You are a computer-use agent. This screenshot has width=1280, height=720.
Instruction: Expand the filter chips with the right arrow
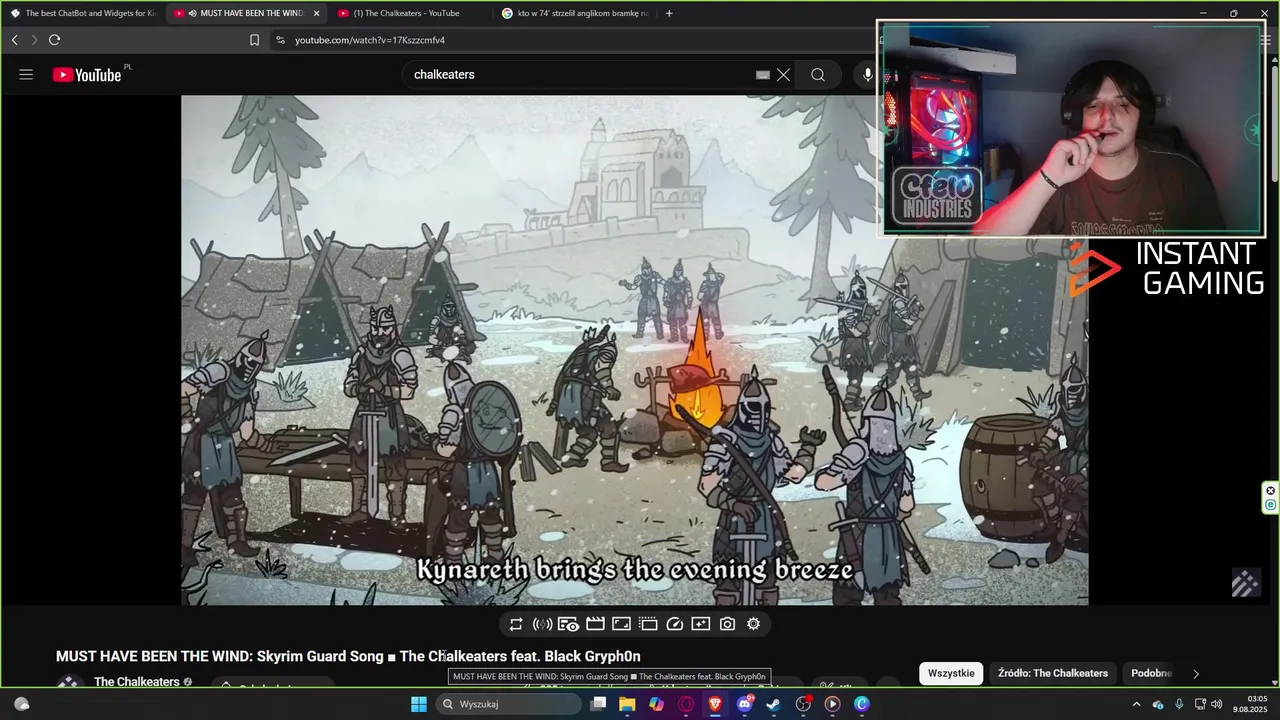click(x=1196, y=674)
